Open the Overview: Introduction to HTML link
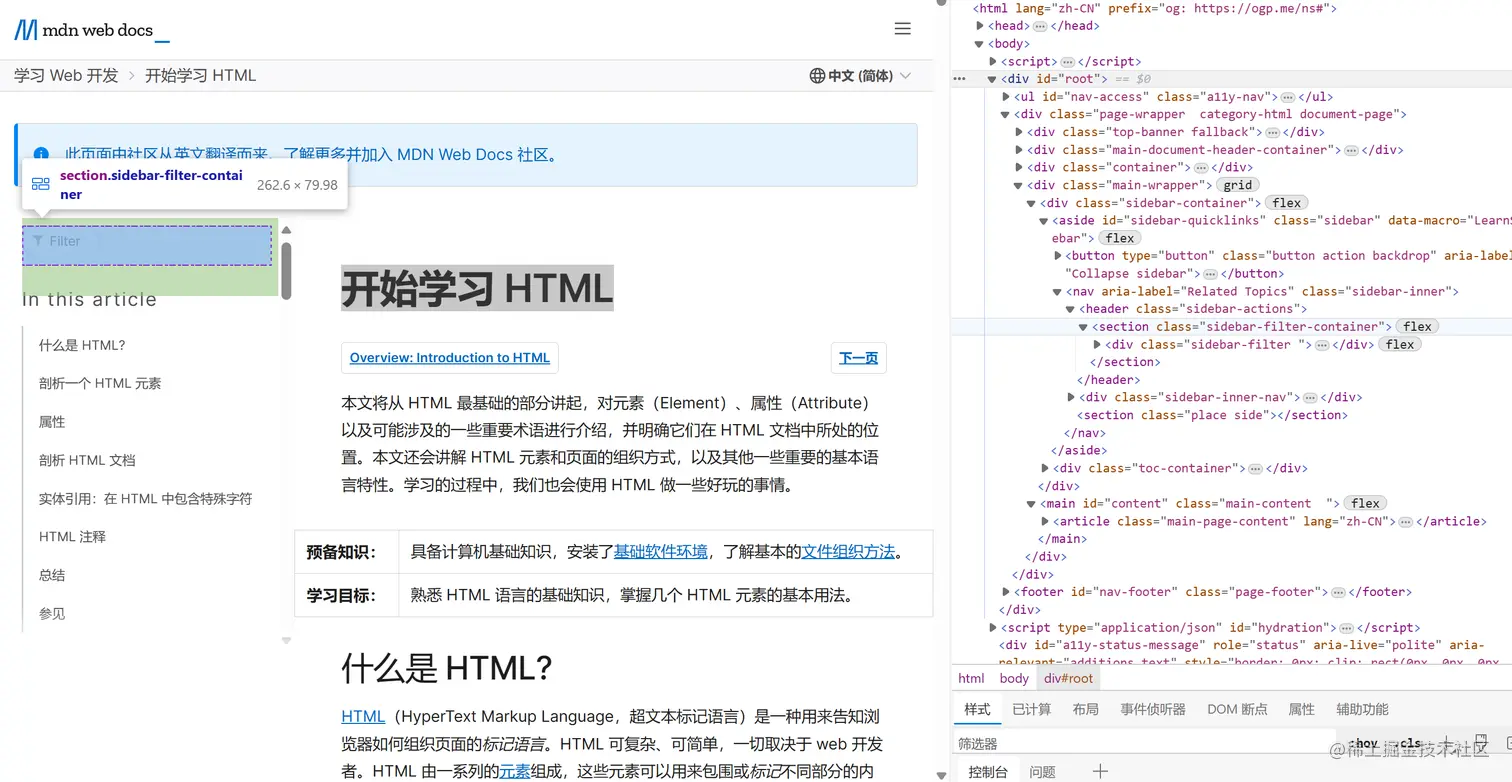Image resolution: width=1512 pixels, height=782 pixels. pos(450,358)
